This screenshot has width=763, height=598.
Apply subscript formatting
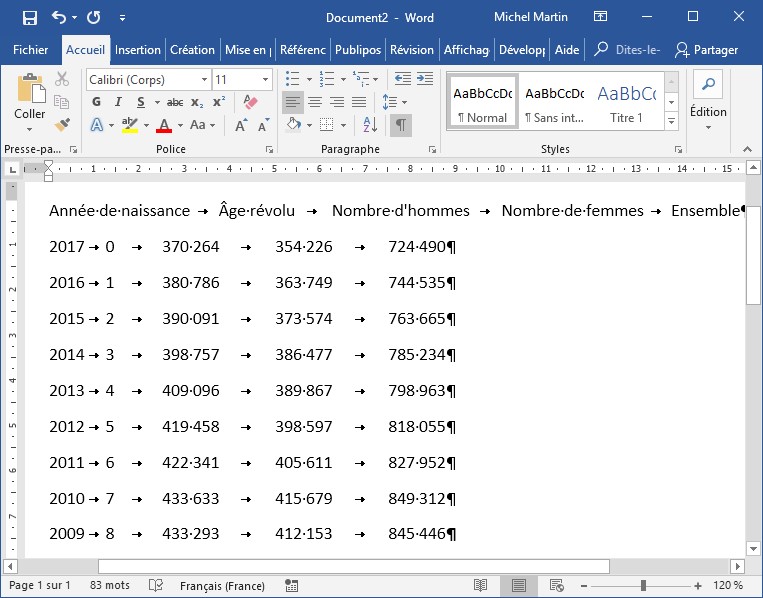[198, 102]
